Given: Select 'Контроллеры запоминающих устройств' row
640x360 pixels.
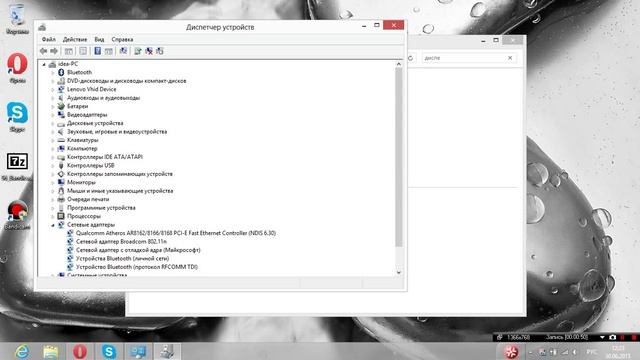Looking at the screenshot, I should [x=120, y=174].
